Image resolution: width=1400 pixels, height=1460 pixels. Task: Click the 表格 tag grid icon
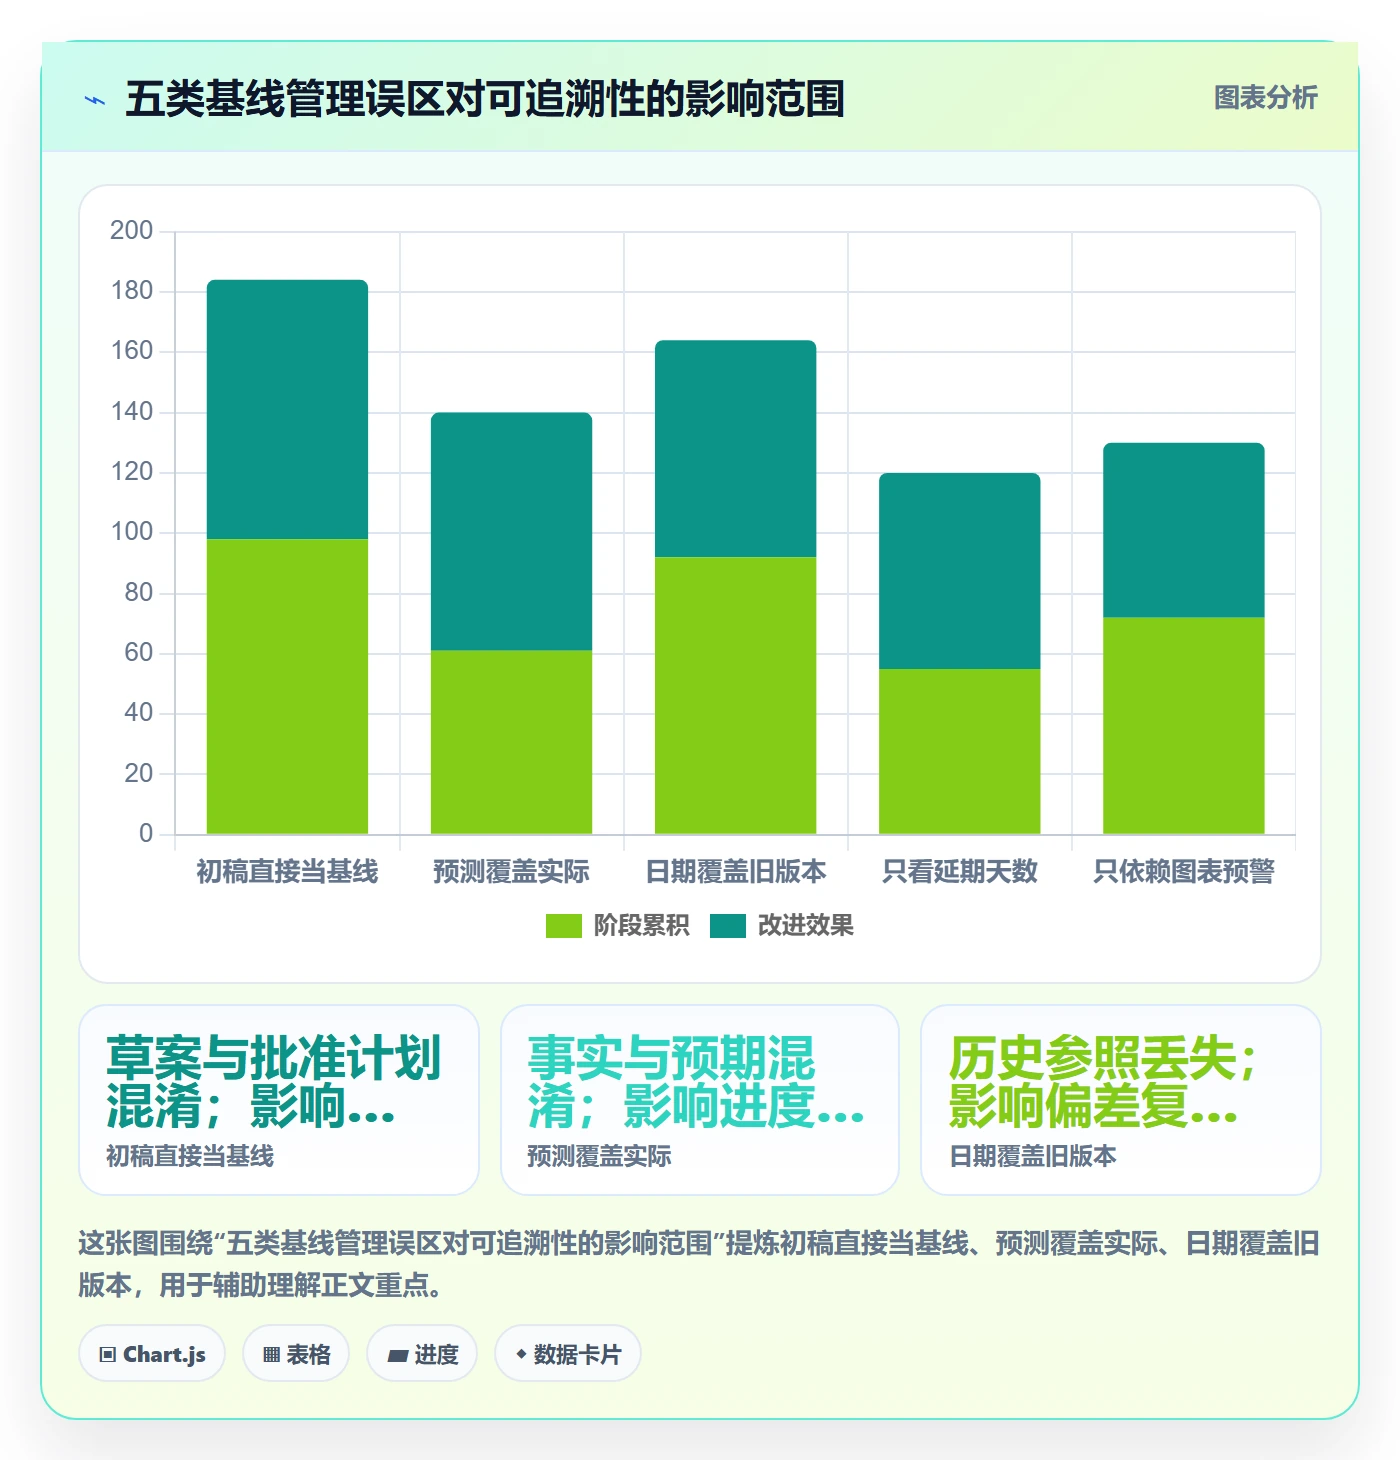(x=271, y=1355)
